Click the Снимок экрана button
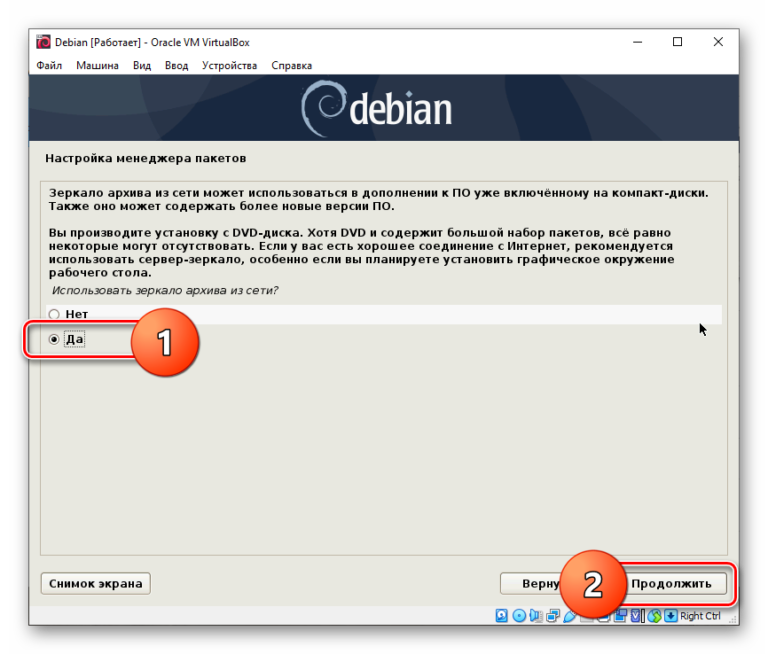768x654 pixels. click(x=96, y=583)
